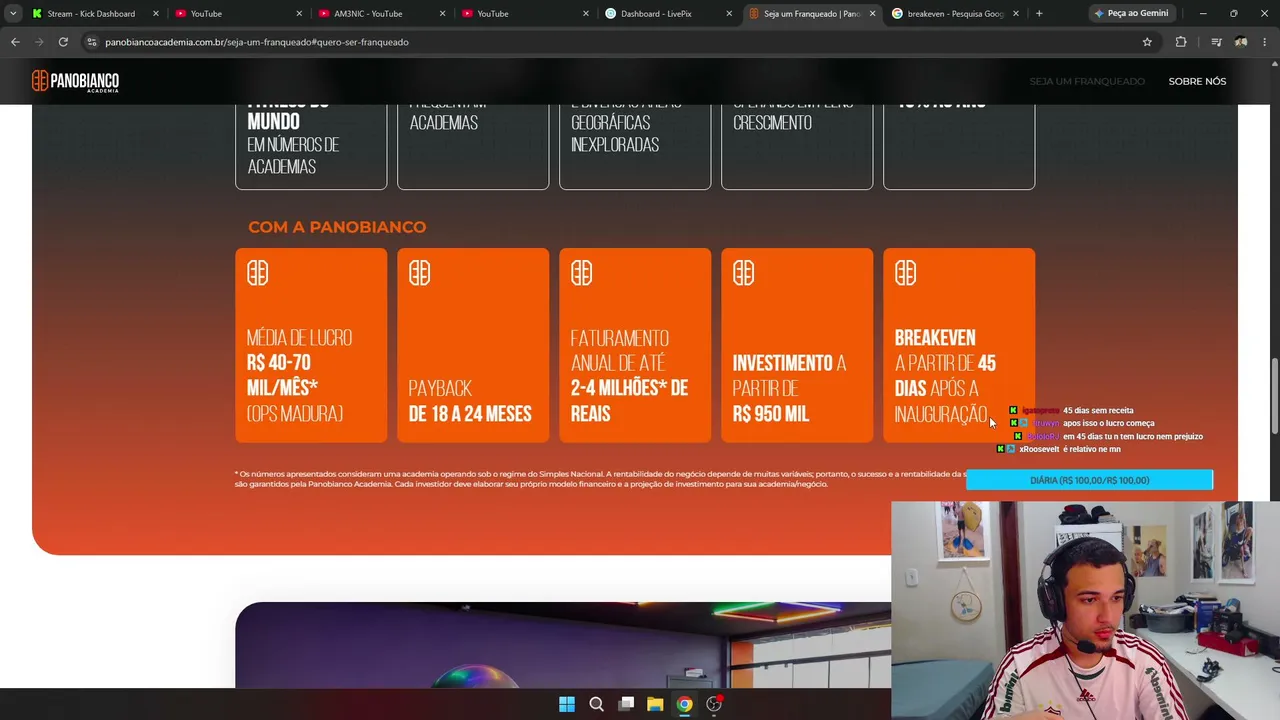Reload the current page

[63, 42]
